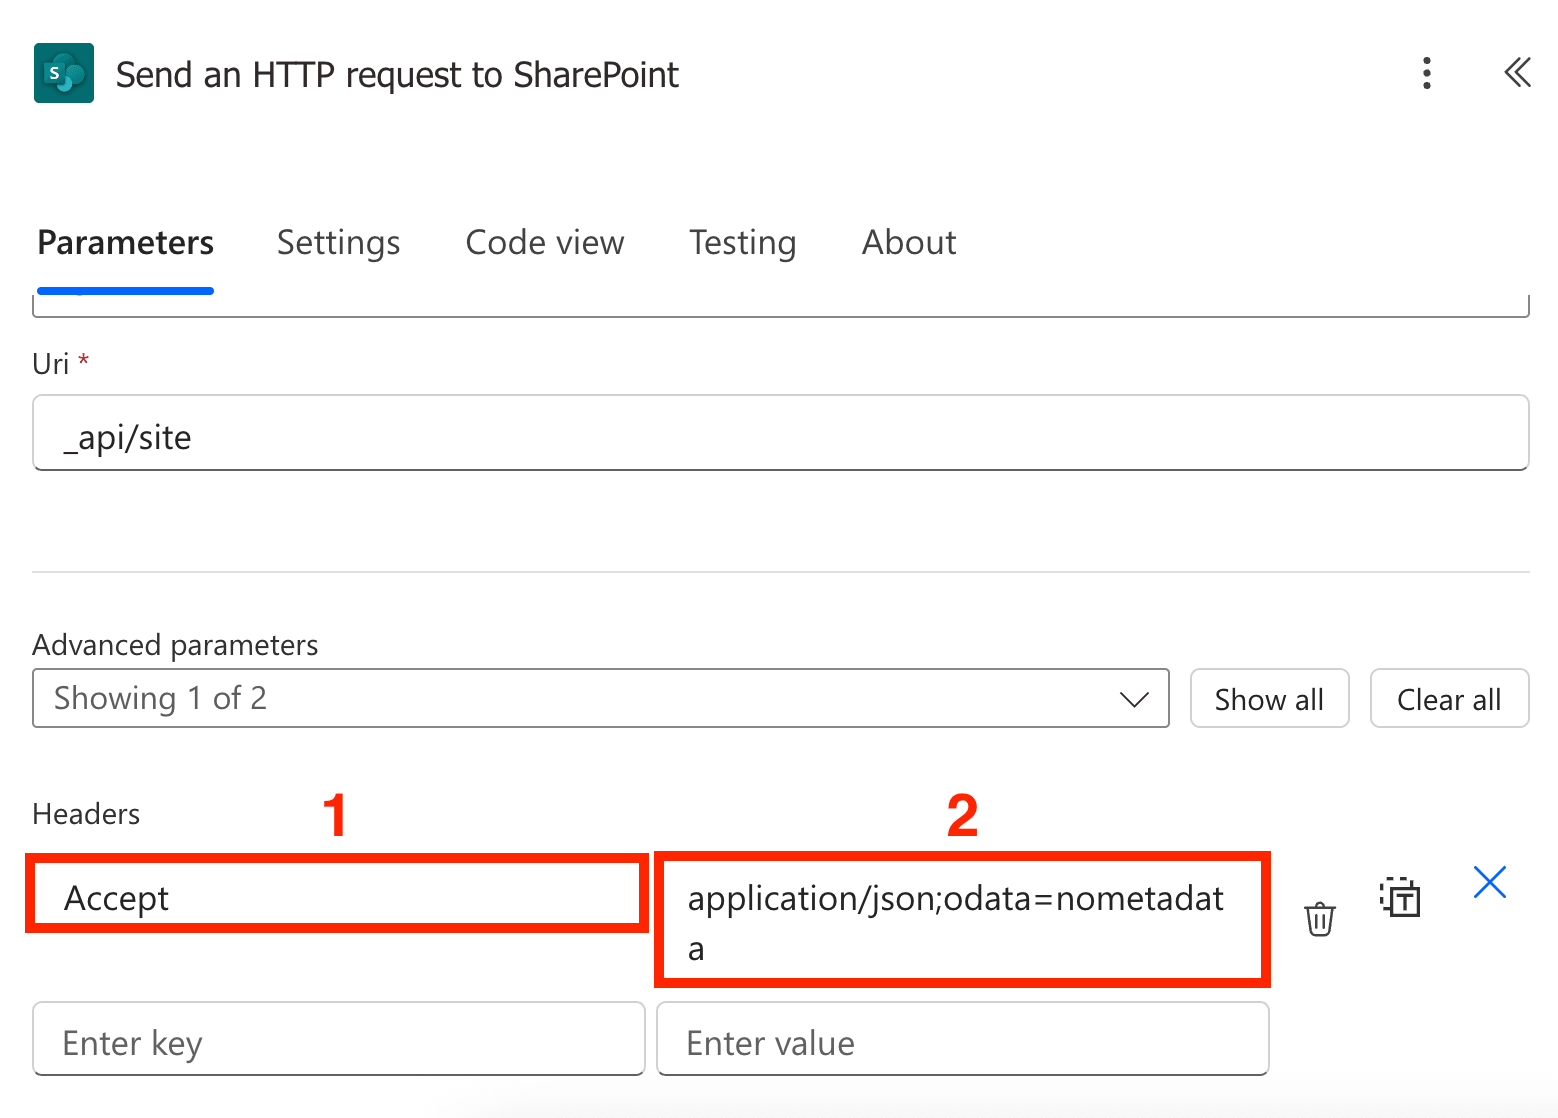The width and height of the screenshot is (1558, 1118).
Task: Switch headers to text mode icon
Action: 1400,897
